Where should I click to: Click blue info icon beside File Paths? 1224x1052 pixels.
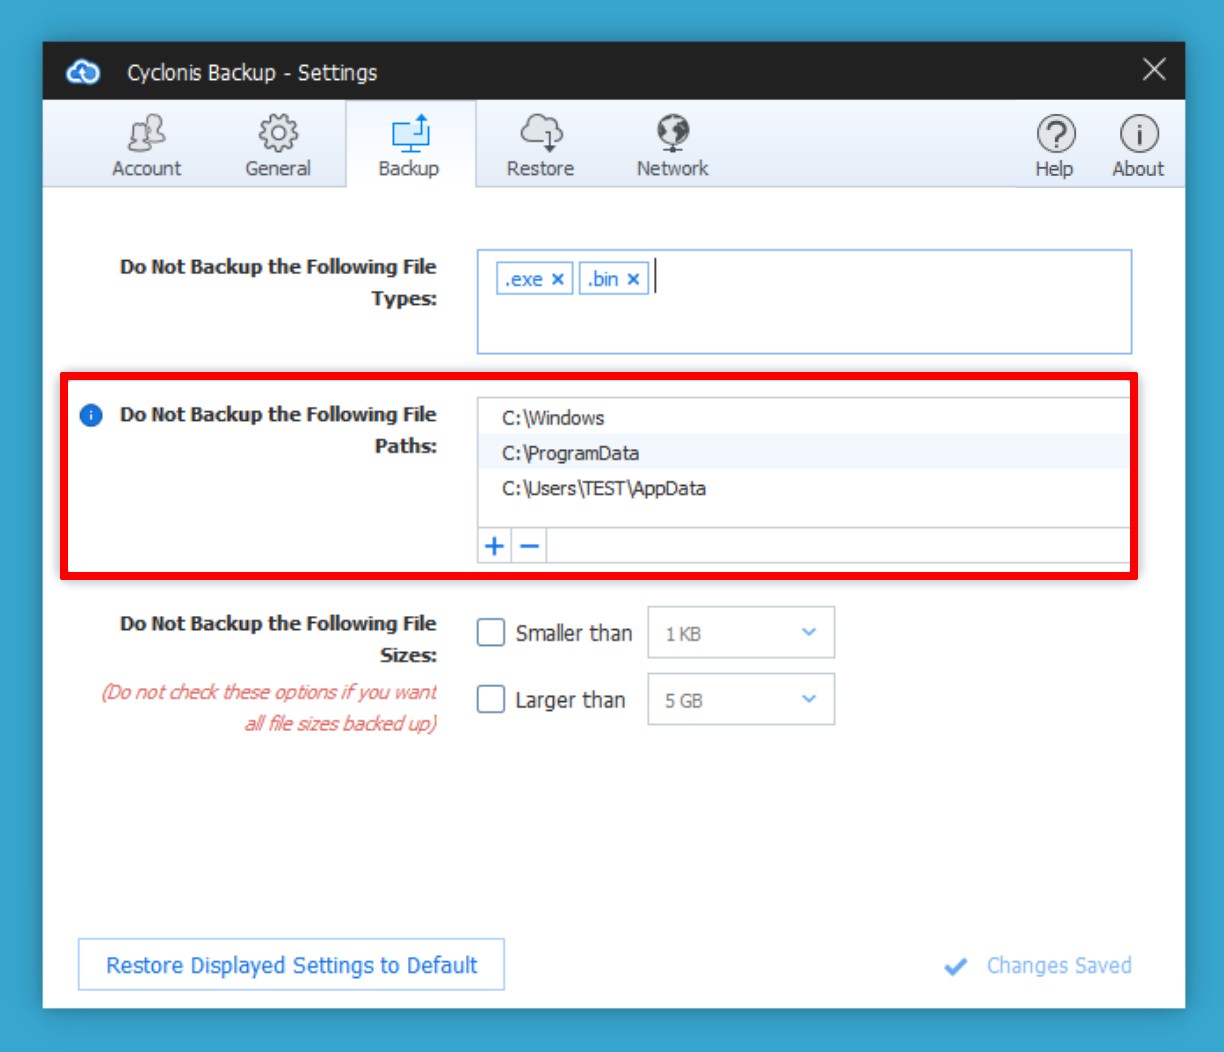tap(91, 415)
